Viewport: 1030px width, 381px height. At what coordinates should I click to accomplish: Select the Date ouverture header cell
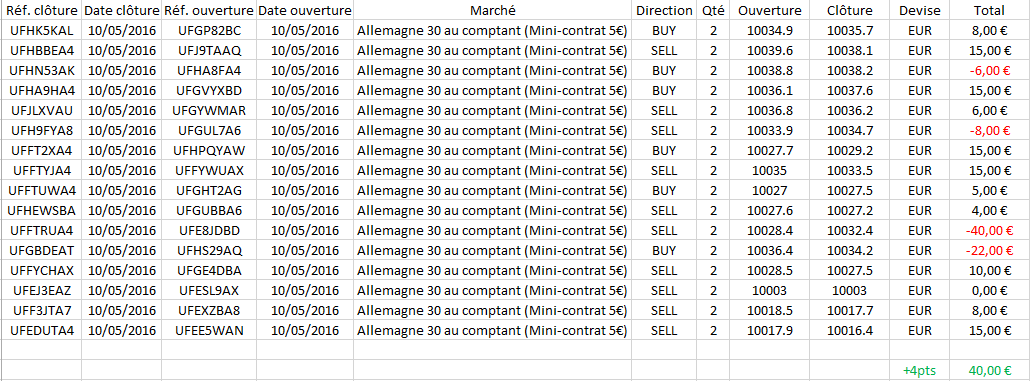click(305, 11)
